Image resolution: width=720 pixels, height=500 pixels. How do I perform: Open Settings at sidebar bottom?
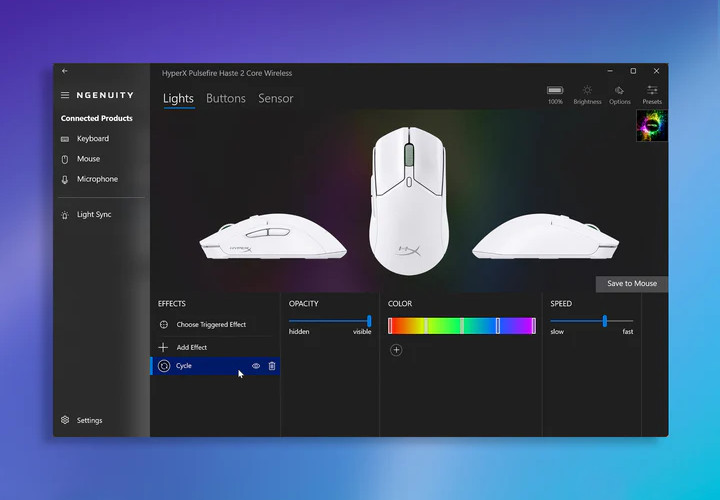(x=89, y=420)
